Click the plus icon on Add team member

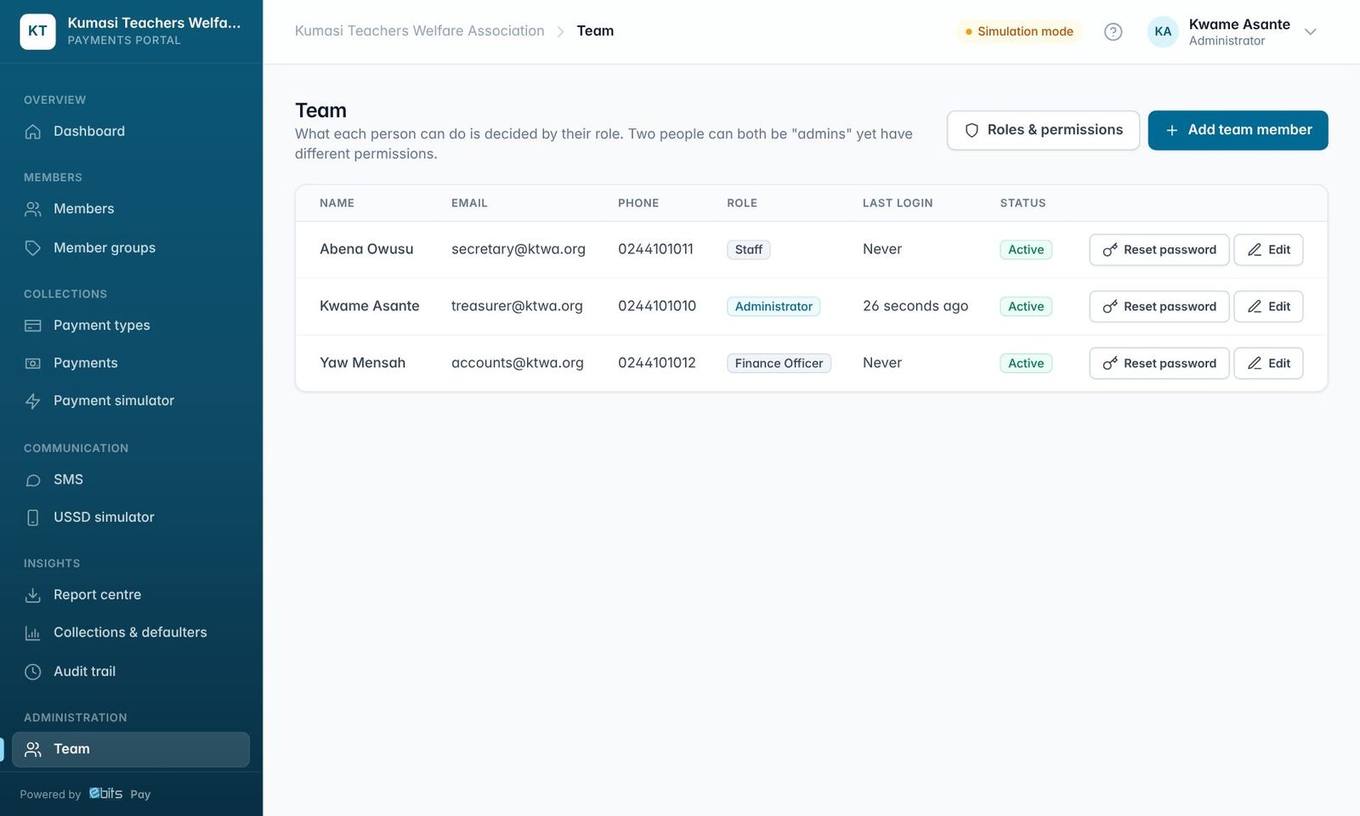point(1172,130)
